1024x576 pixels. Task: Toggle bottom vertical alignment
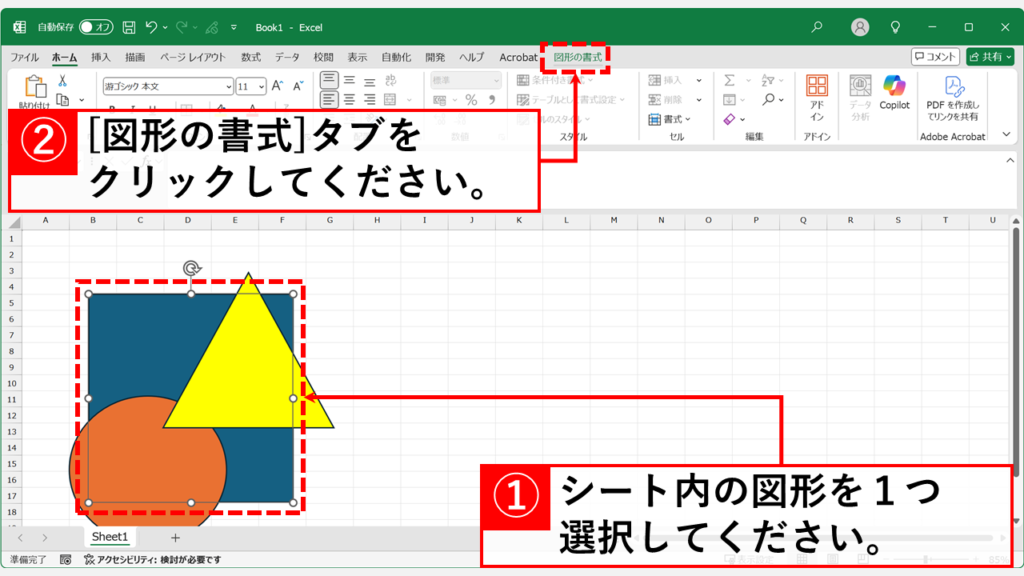click(x=370, y=80)
